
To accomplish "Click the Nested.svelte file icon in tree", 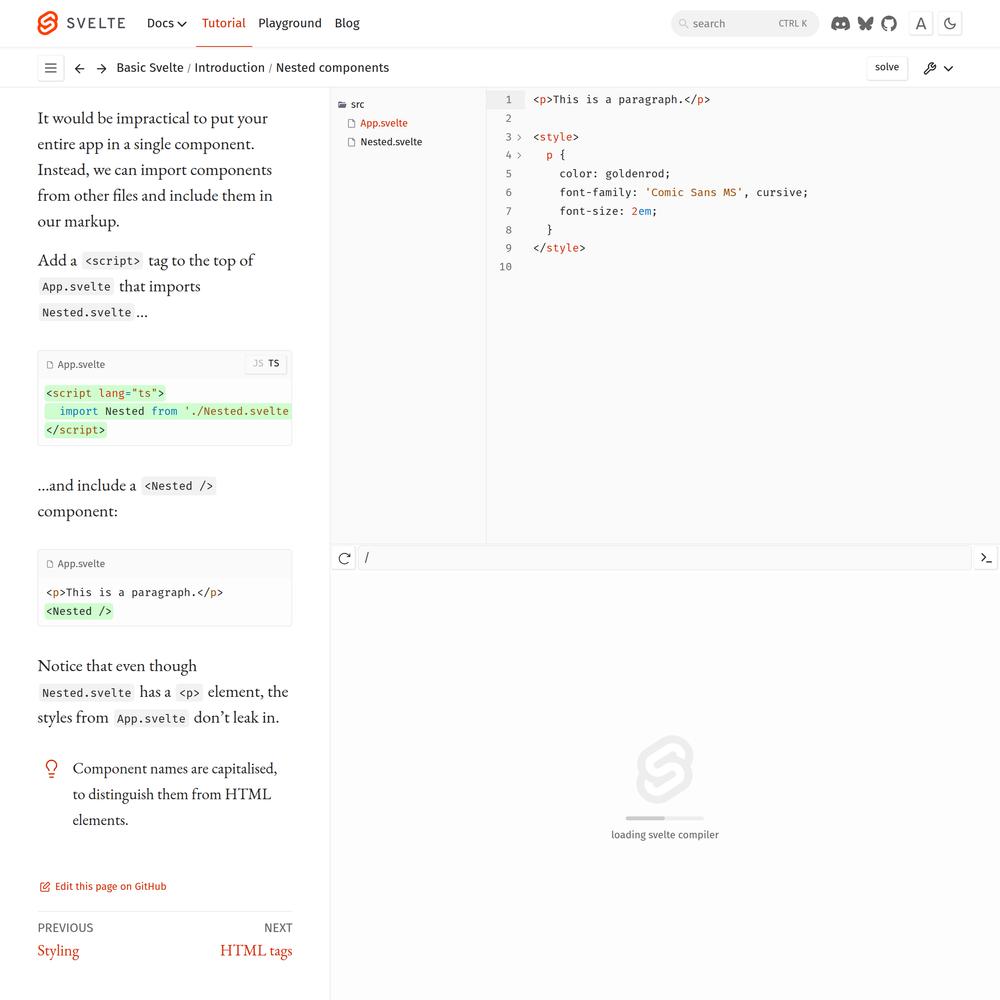I will tap(351, 142).
